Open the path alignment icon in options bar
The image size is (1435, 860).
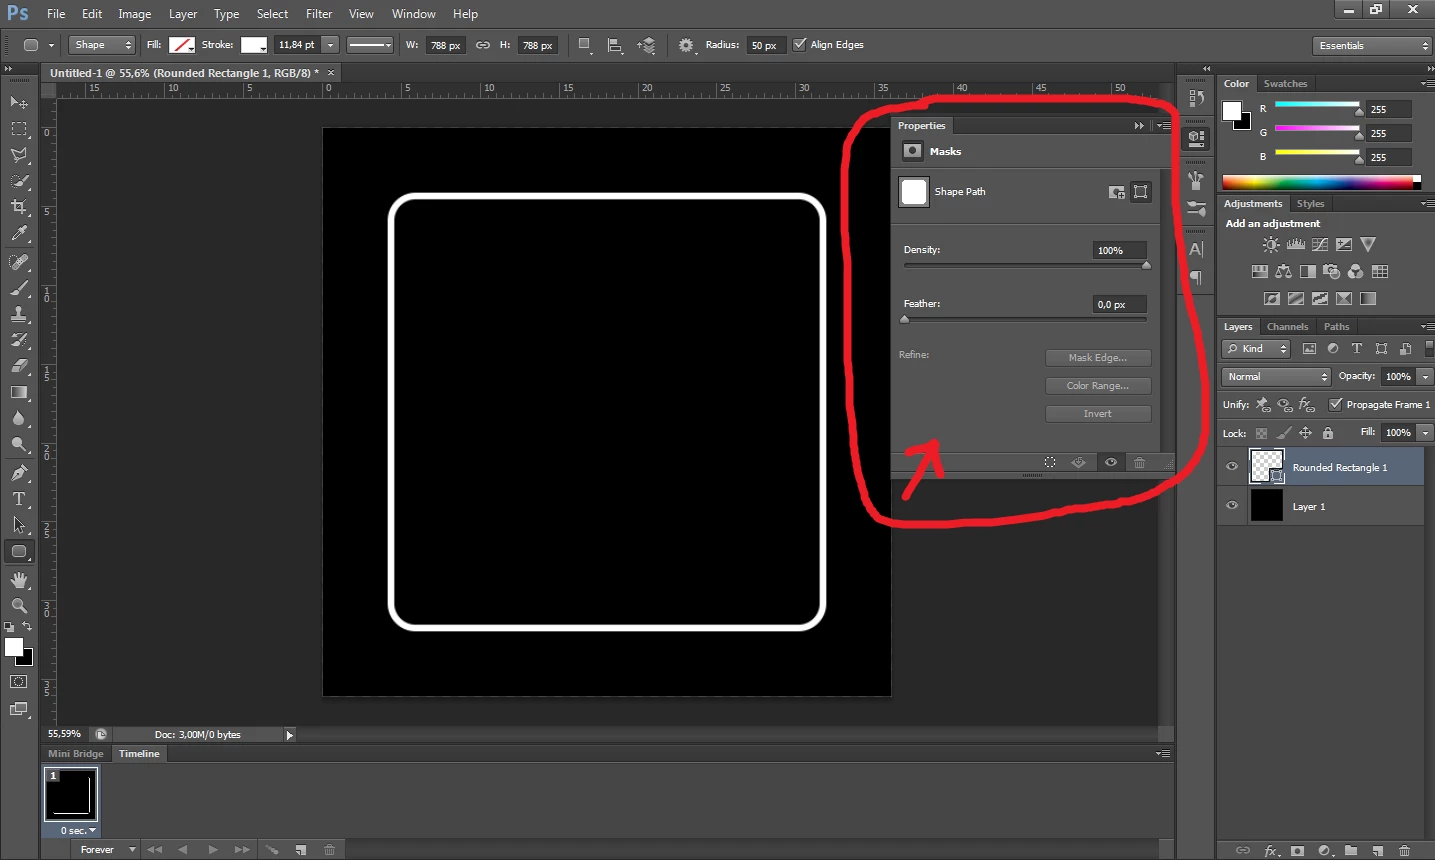click(x=615, y=45)
